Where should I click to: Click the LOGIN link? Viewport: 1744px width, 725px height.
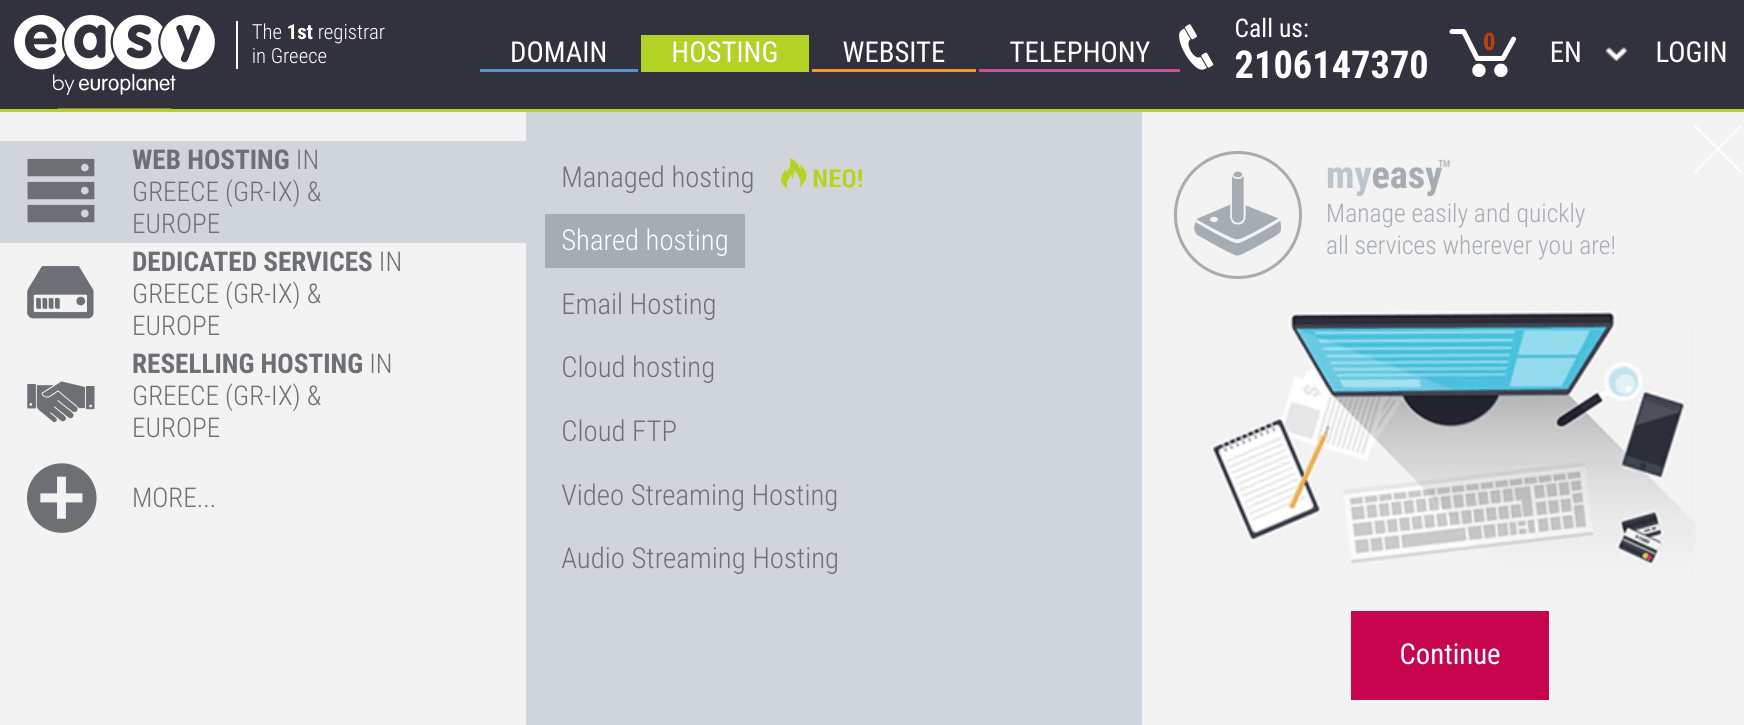click(x=1691, y=52)
